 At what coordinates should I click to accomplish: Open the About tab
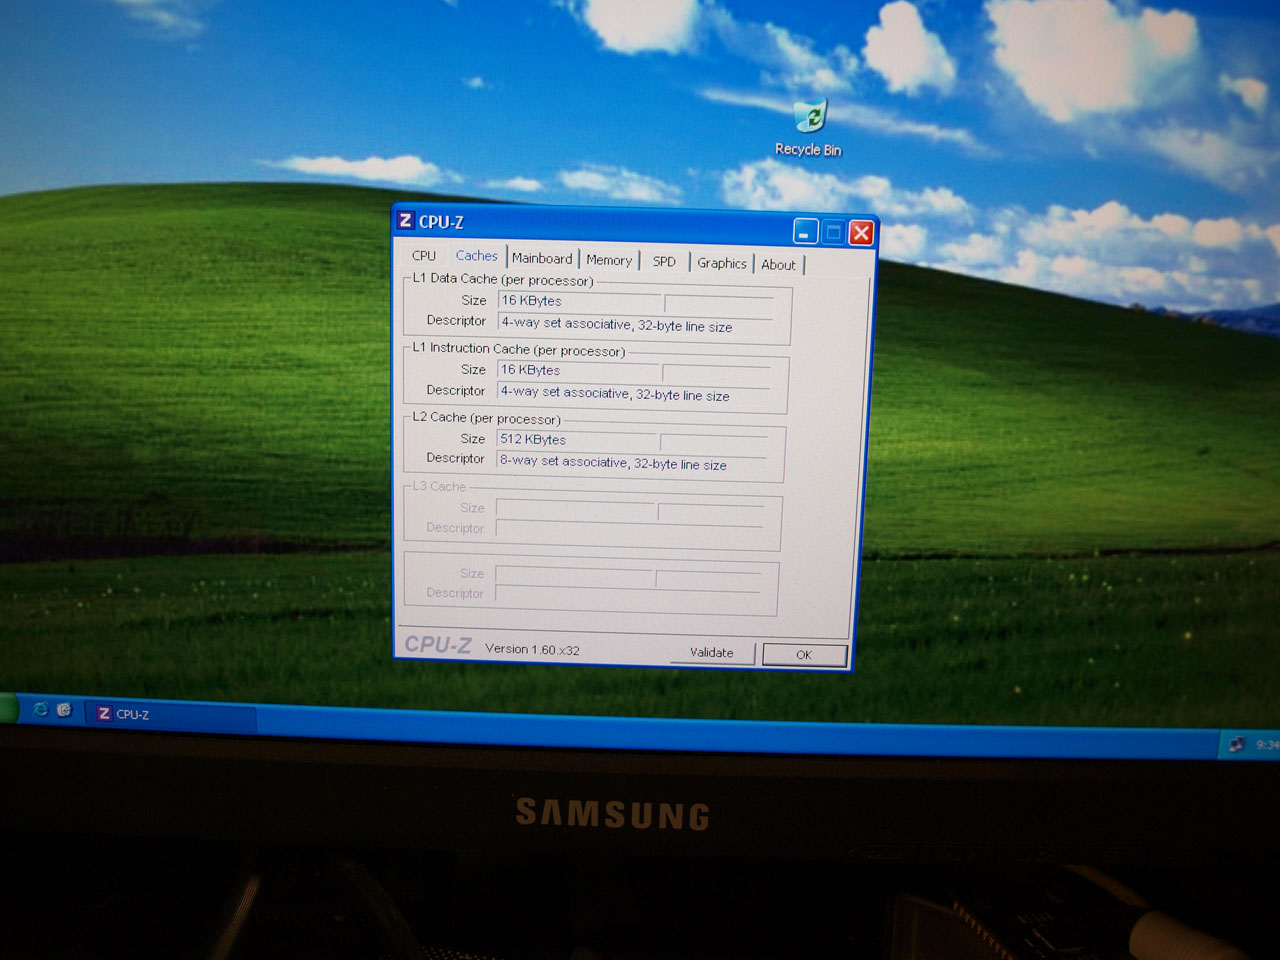tap(779, 265)
